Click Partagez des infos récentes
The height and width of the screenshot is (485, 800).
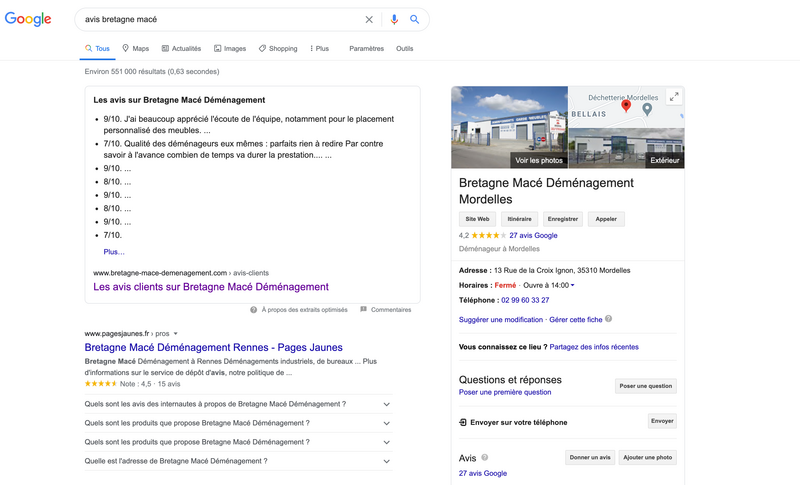point(594,347)
